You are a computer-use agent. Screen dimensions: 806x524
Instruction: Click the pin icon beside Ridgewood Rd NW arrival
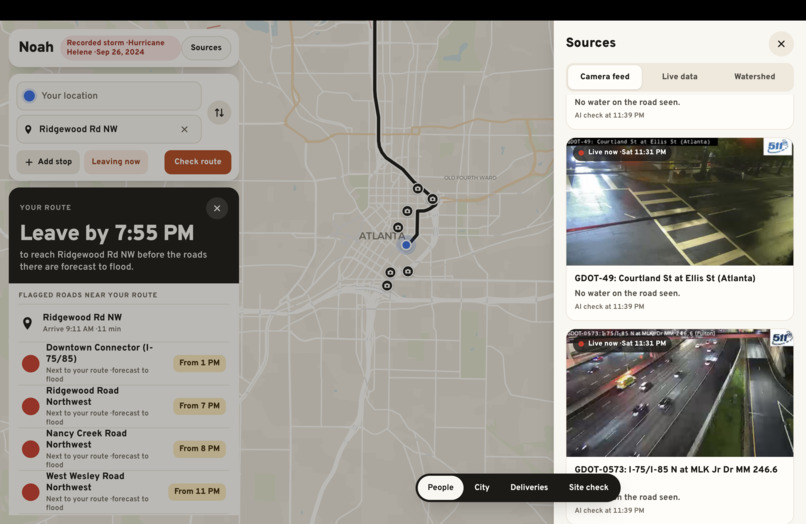pyautogui.click(x=27, y=323)
